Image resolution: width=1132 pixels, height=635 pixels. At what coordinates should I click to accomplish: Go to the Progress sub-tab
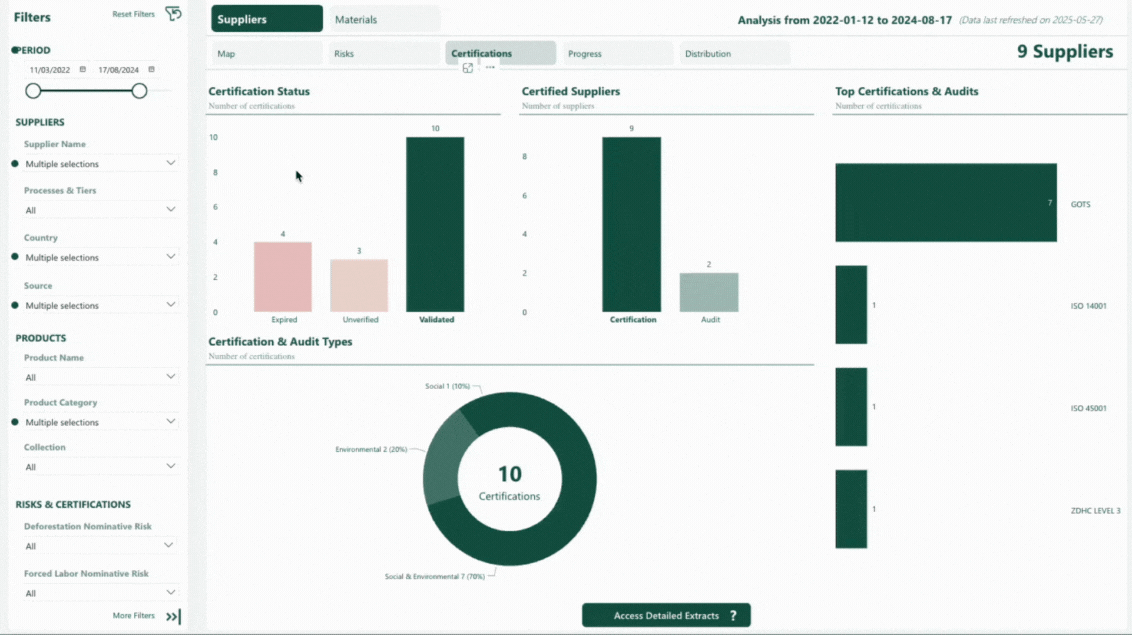coord(616,54)
